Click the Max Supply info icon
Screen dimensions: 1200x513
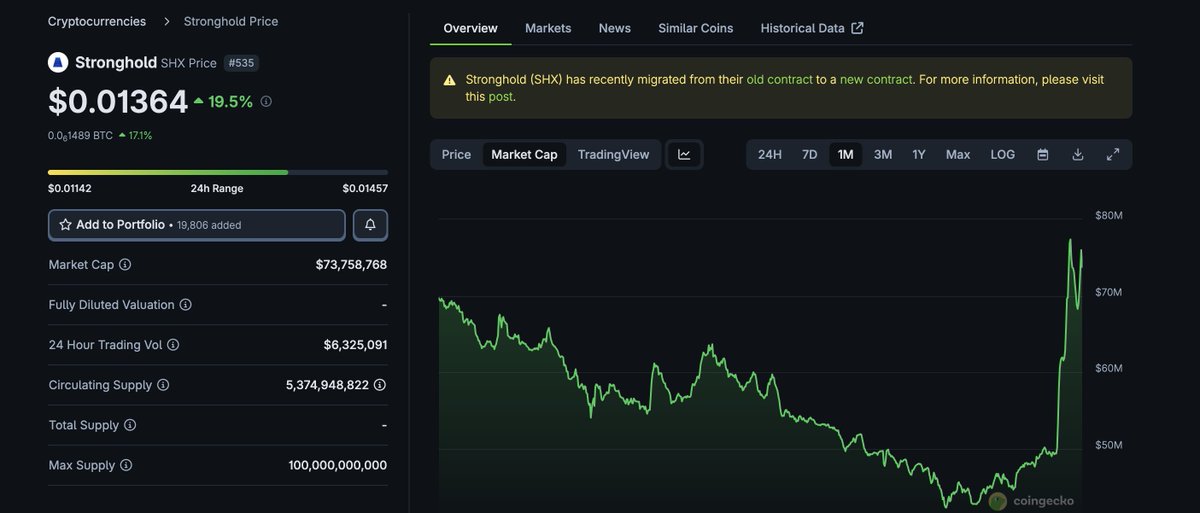pyautogui.click(x=126, y=465)
